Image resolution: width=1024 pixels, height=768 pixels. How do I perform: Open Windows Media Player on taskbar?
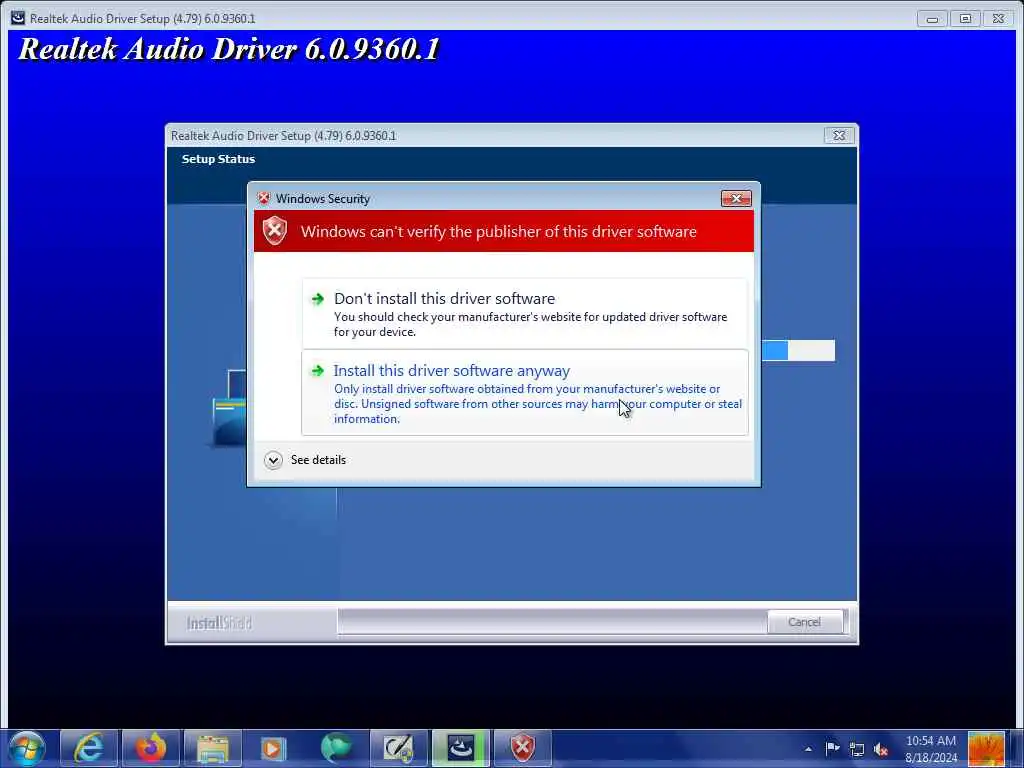click(x=274, y=748)
